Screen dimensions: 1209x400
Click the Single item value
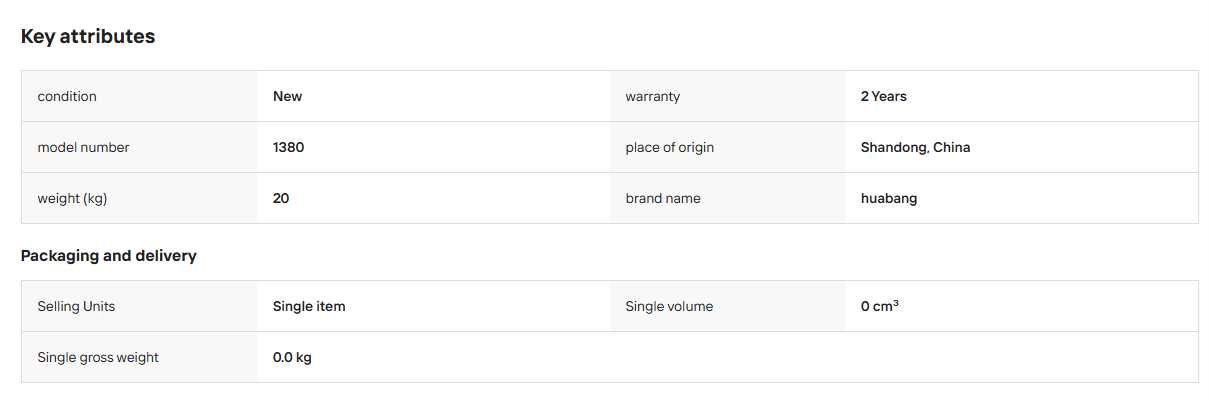pos(310,306)
